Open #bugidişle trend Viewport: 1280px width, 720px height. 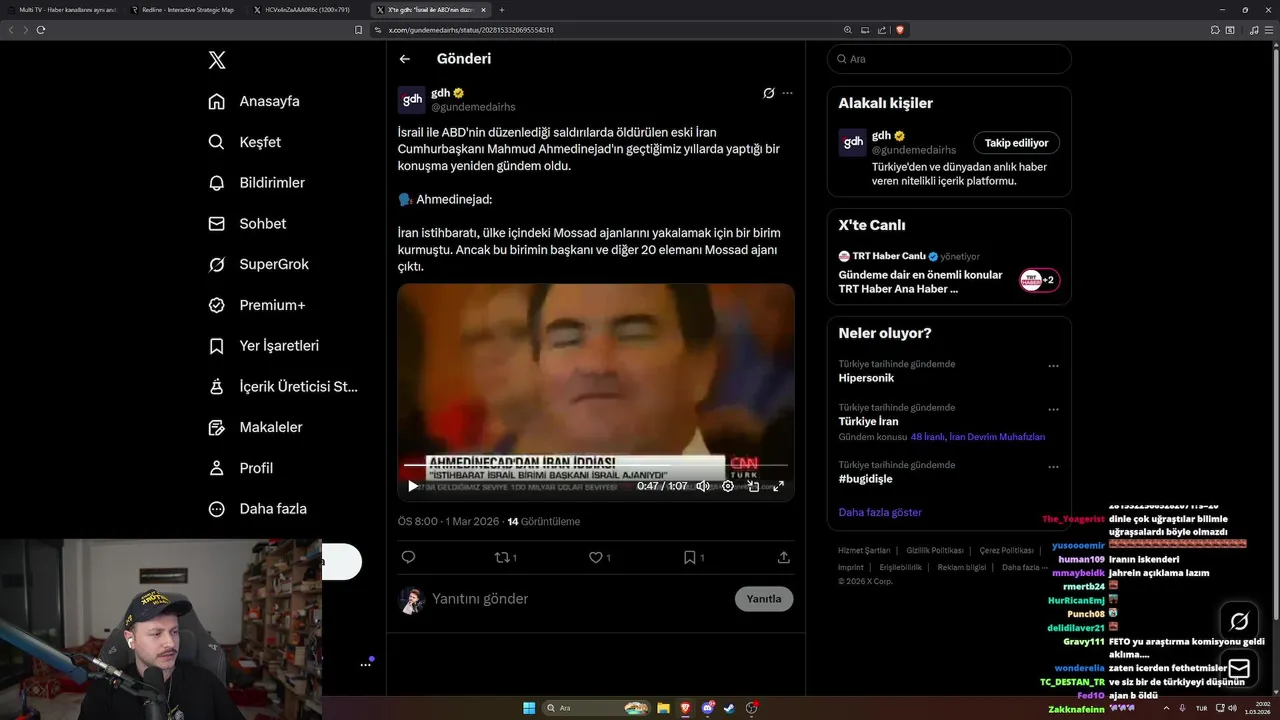click(x=865, y=479)
